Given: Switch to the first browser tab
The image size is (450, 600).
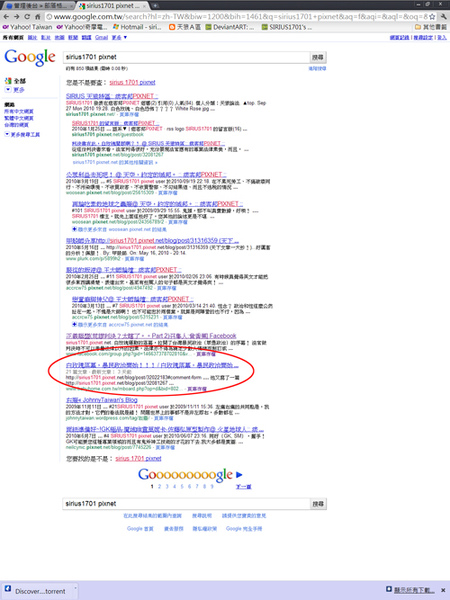Looking at the screenshot, I should [38, 6].
